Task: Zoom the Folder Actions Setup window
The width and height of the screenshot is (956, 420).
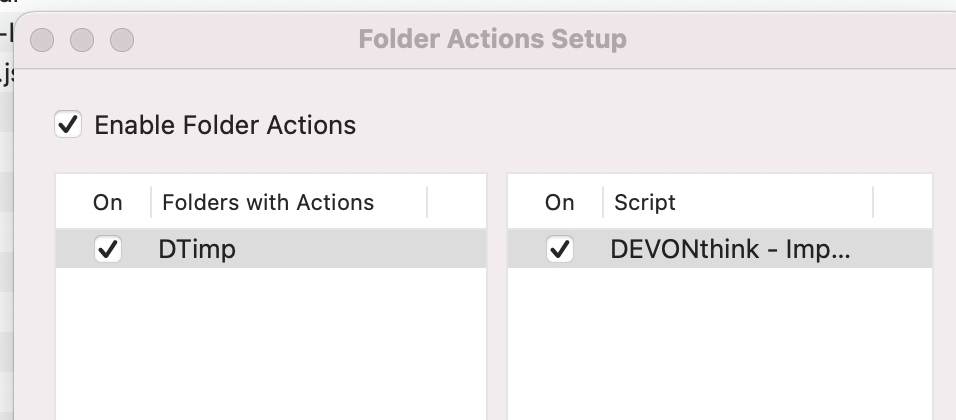Action: click(122, 40)
